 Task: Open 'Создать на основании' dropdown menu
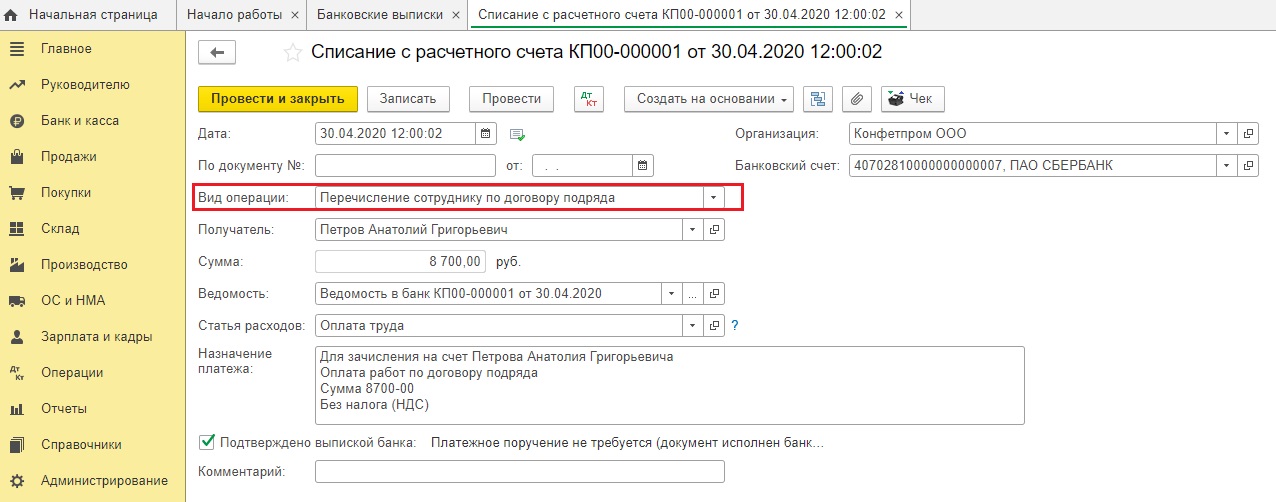pyautogui.click(x=711, y=98)
